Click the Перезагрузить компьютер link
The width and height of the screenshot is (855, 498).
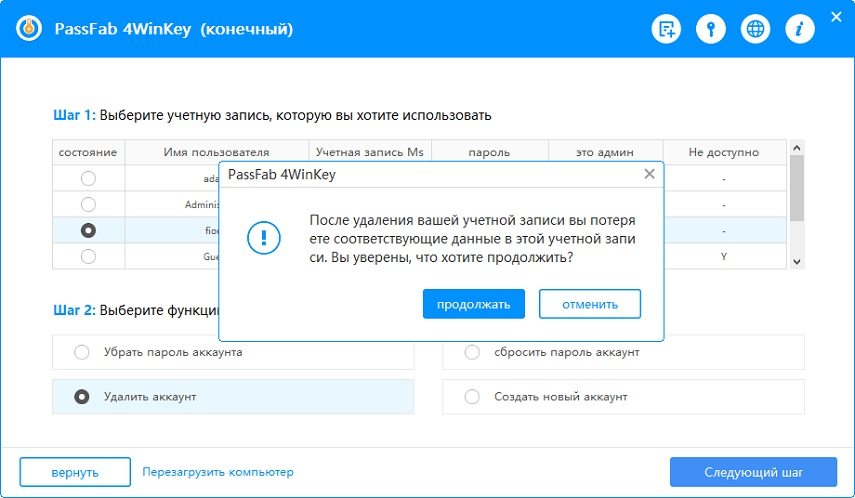coord(218,472)
